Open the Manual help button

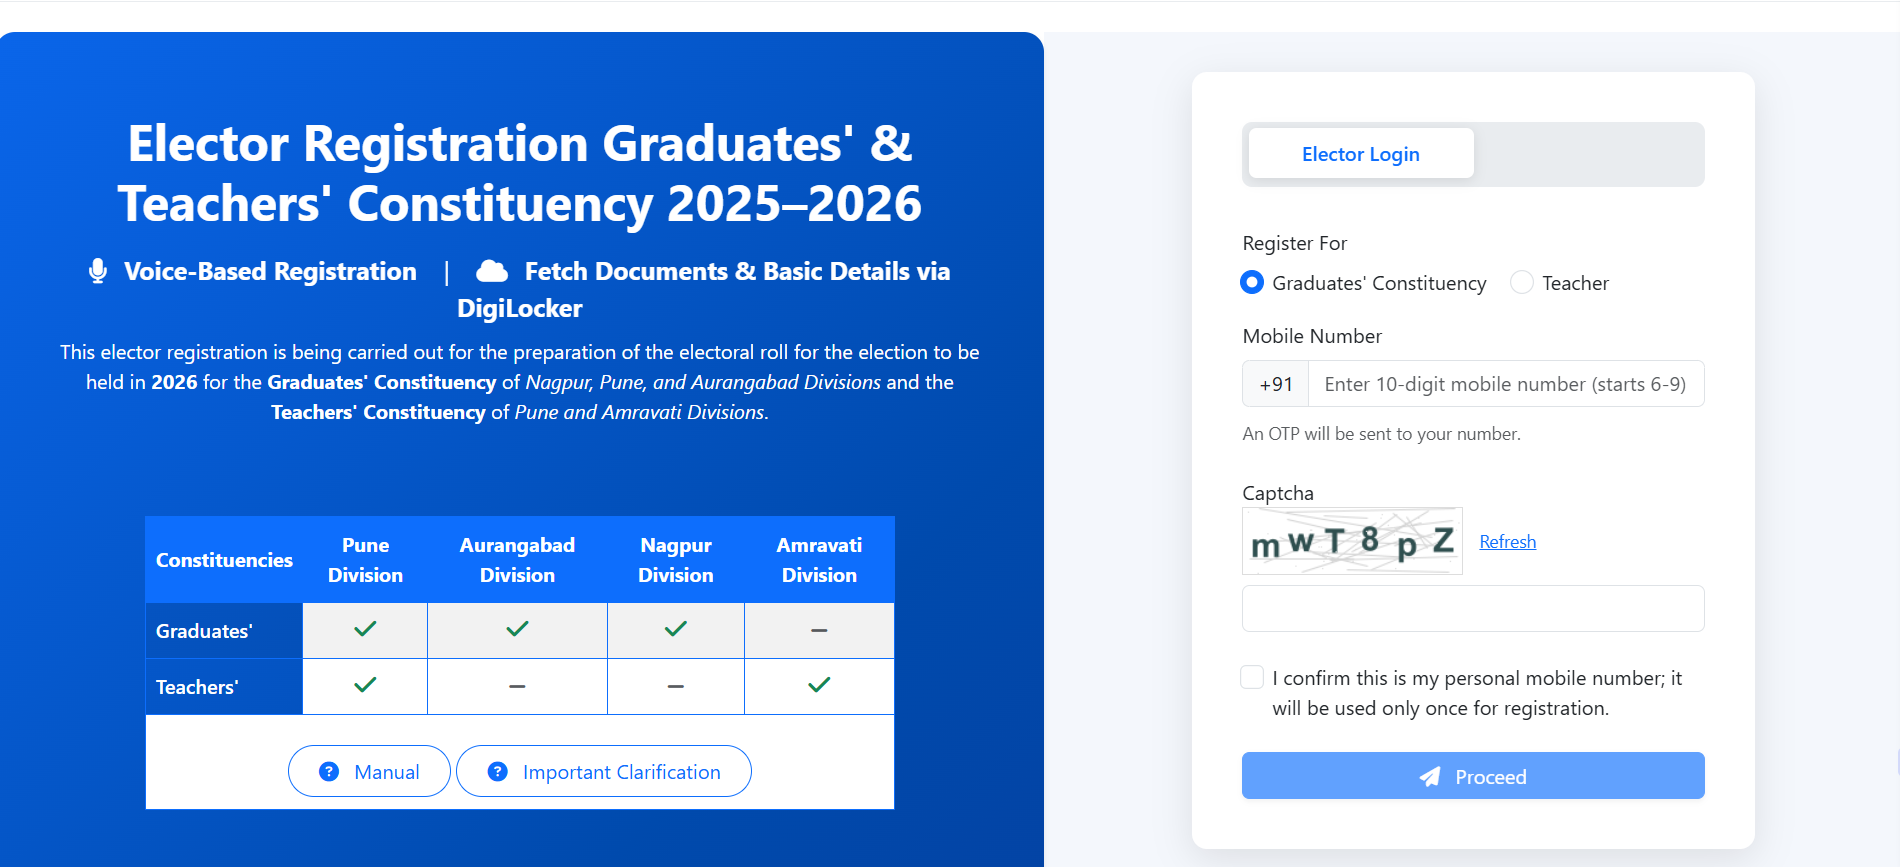(369, 772)
